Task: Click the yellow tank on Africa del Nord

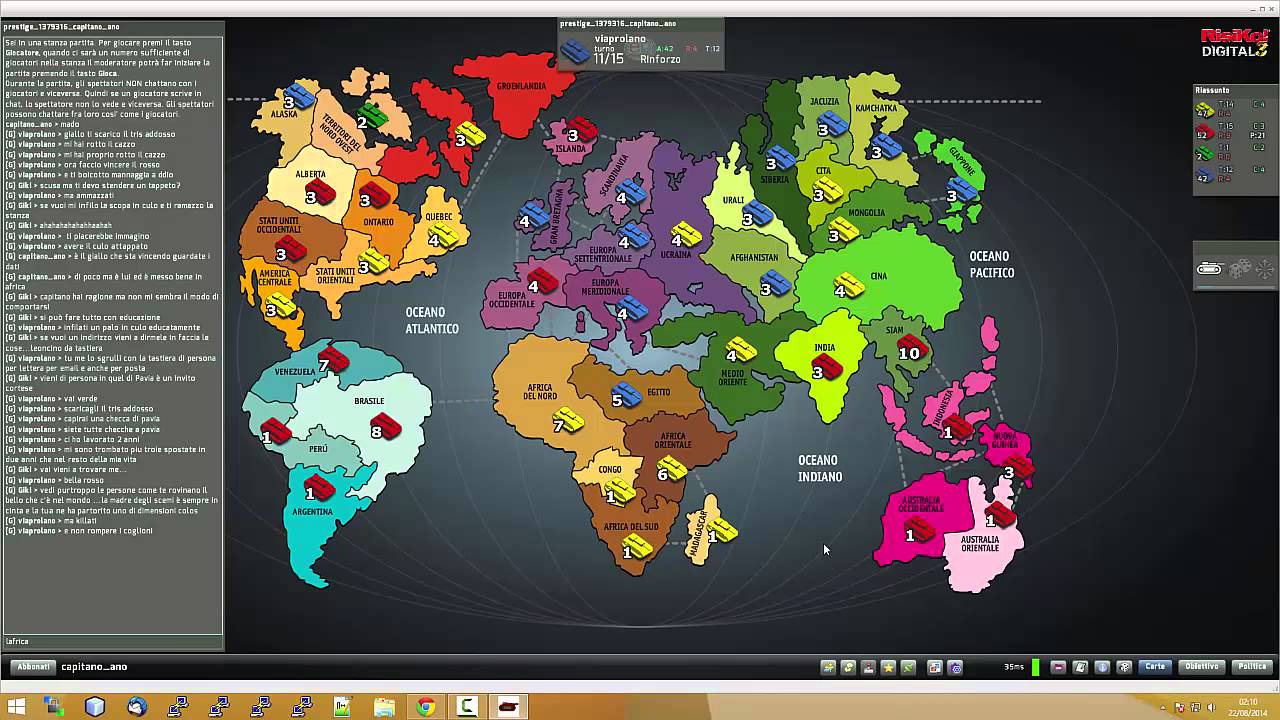Action: tap(568, 421)
